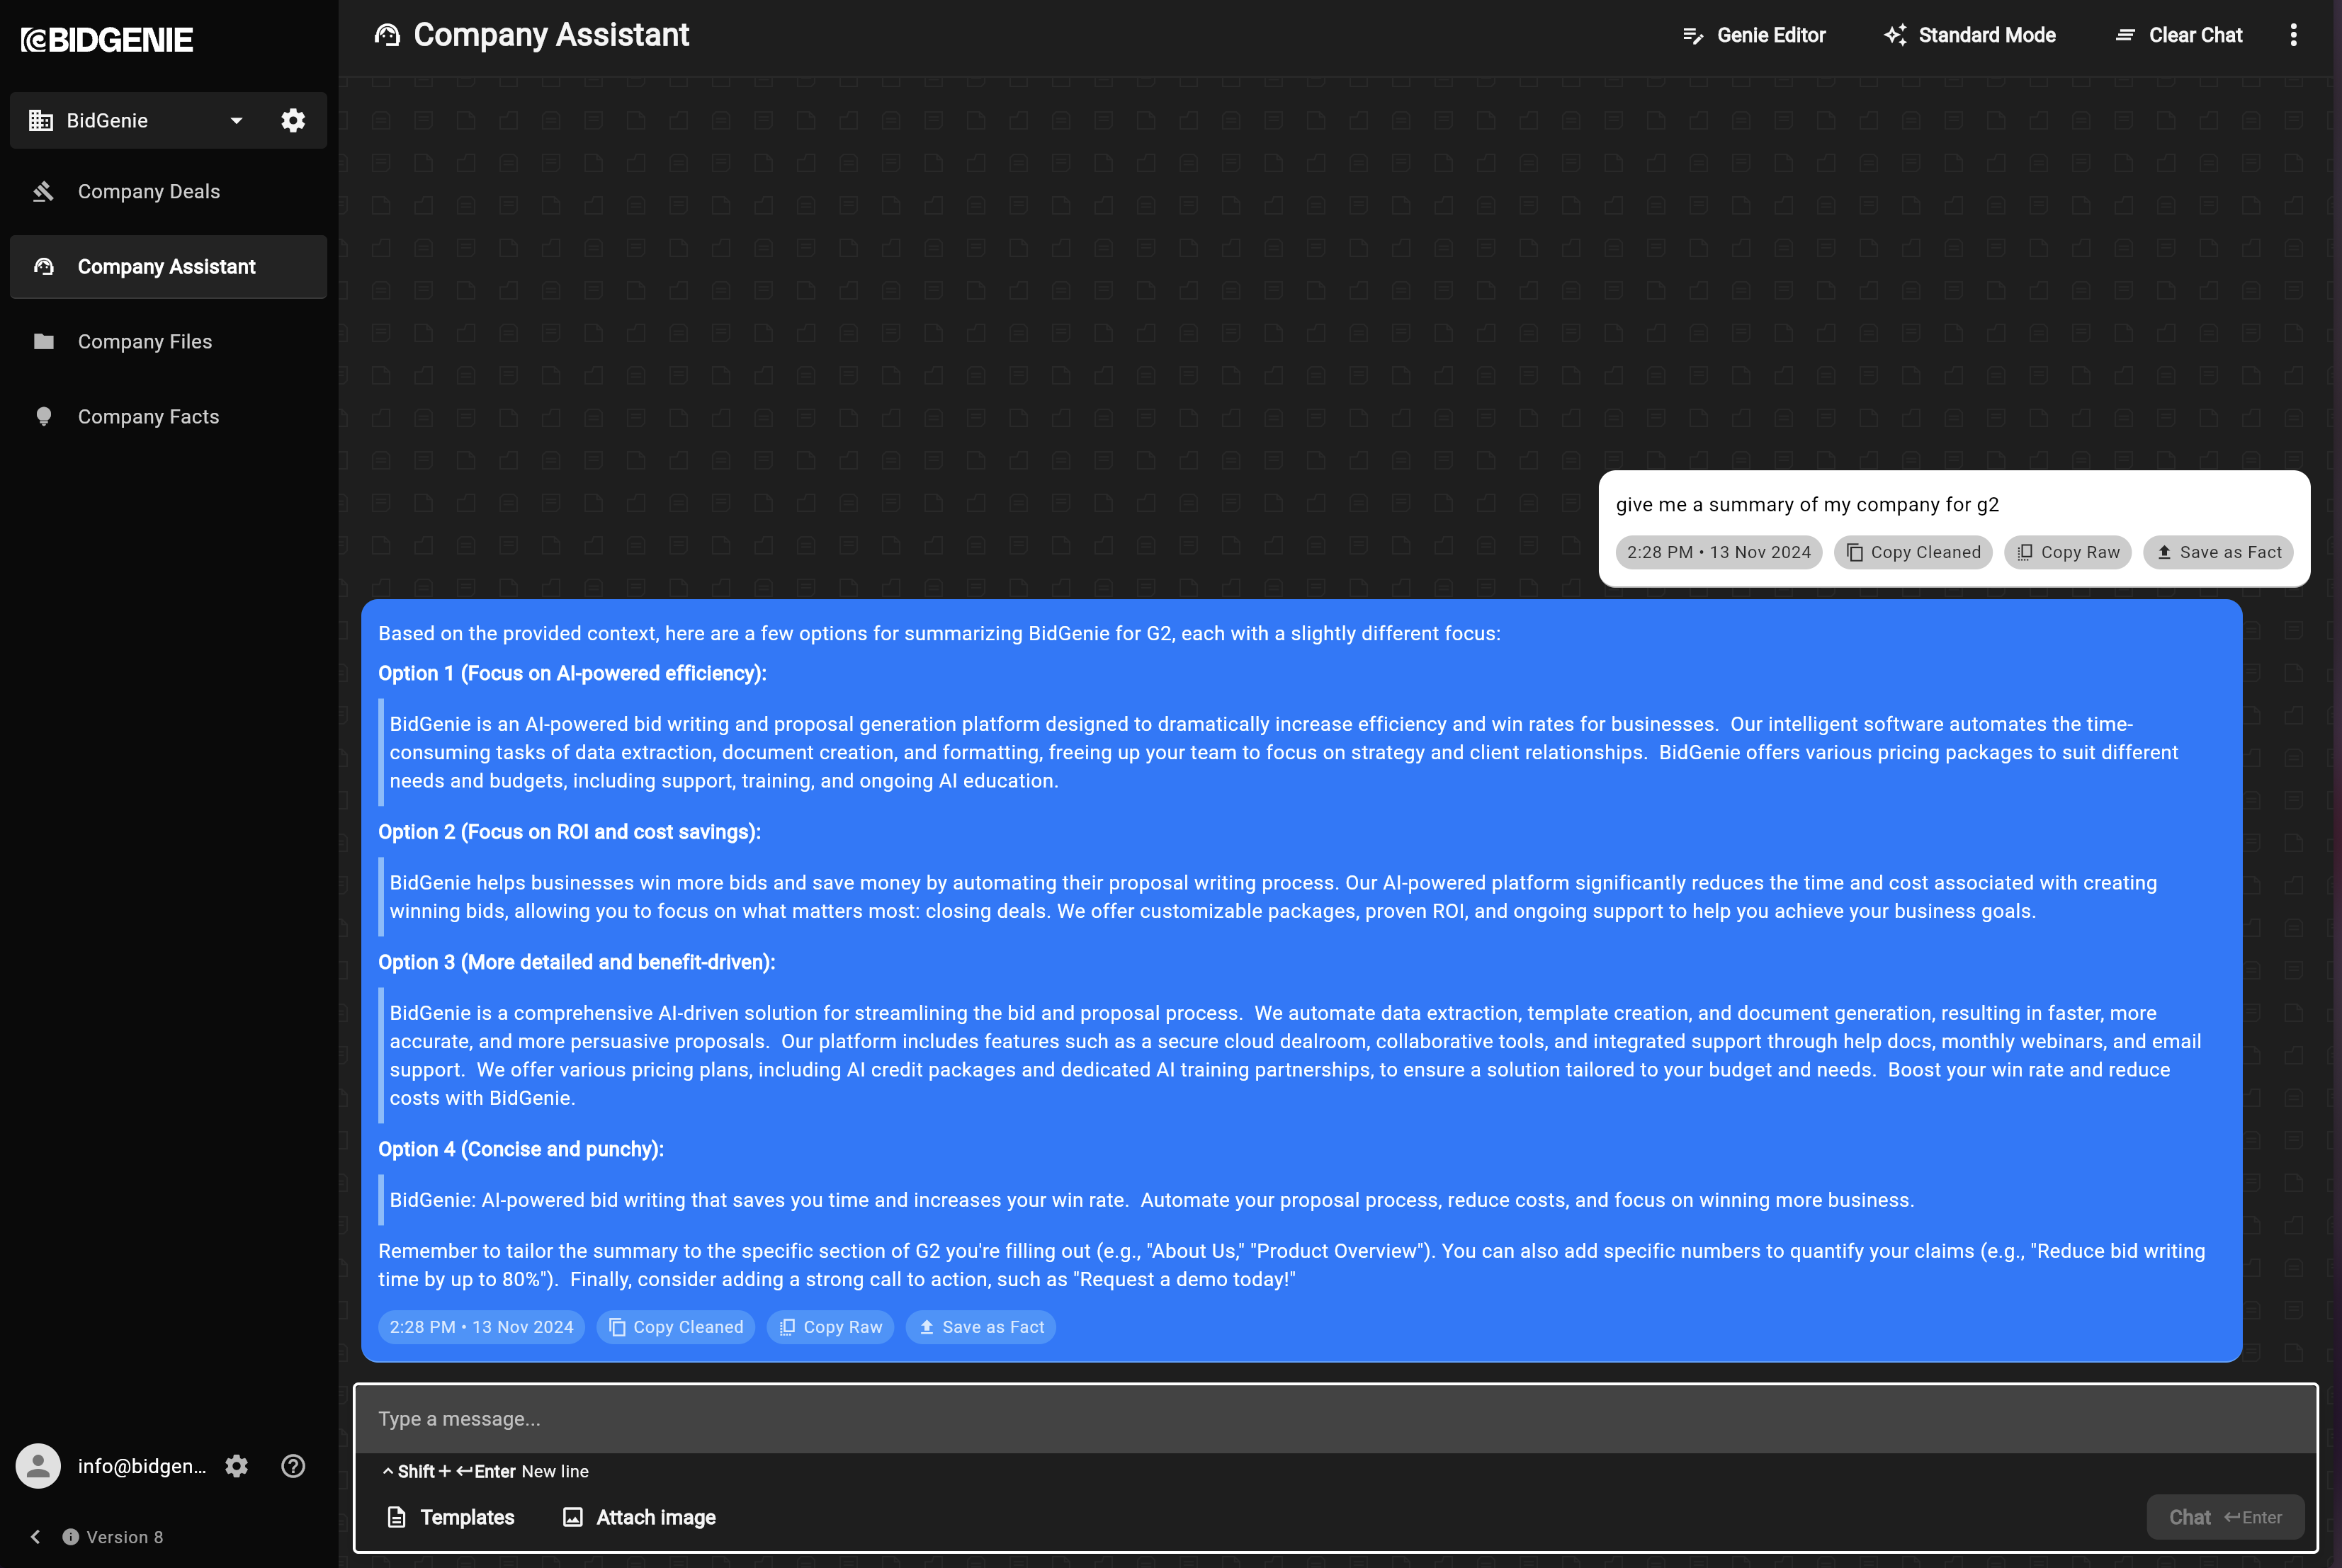Copy Cleaned on the assistant's blue reply

(676, 1327)
